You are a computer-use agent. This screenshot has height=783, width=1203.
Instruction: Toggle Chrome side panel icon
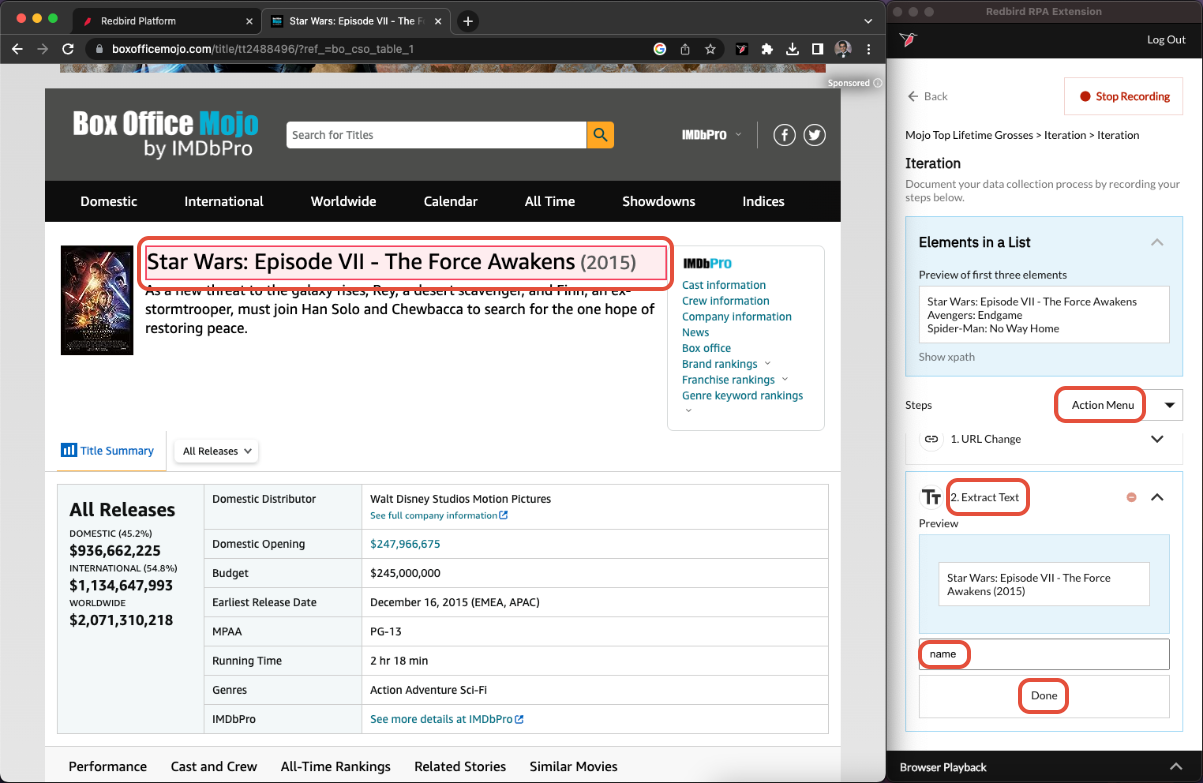(817, 48)
